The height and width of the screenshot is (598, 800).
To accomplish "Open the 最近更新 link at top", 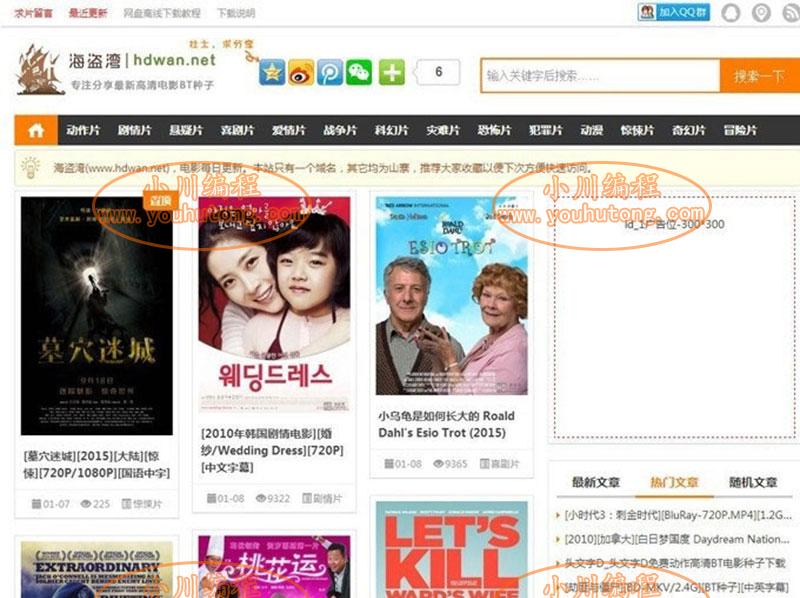I will click(88, 13).
